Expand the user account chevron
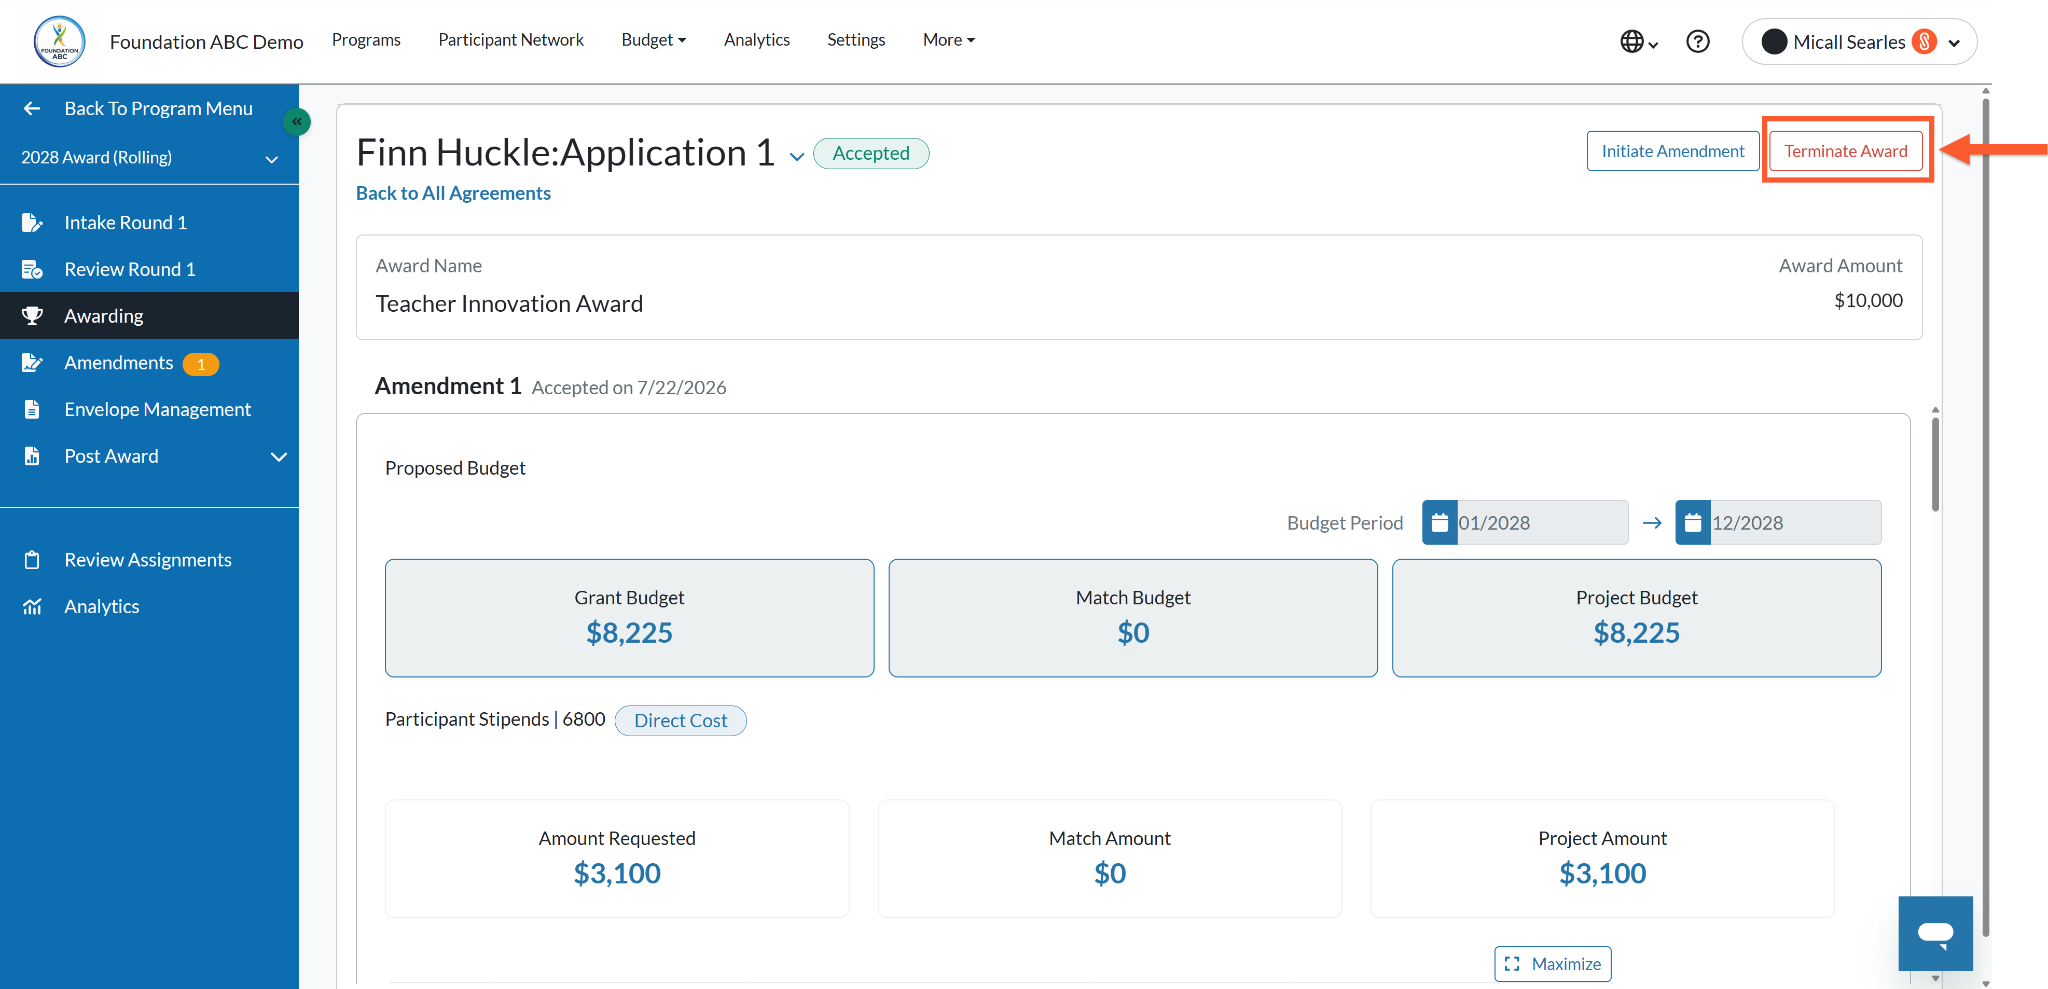The image size is (2048, 989). pyautogui.click(x=1954, y=42)
